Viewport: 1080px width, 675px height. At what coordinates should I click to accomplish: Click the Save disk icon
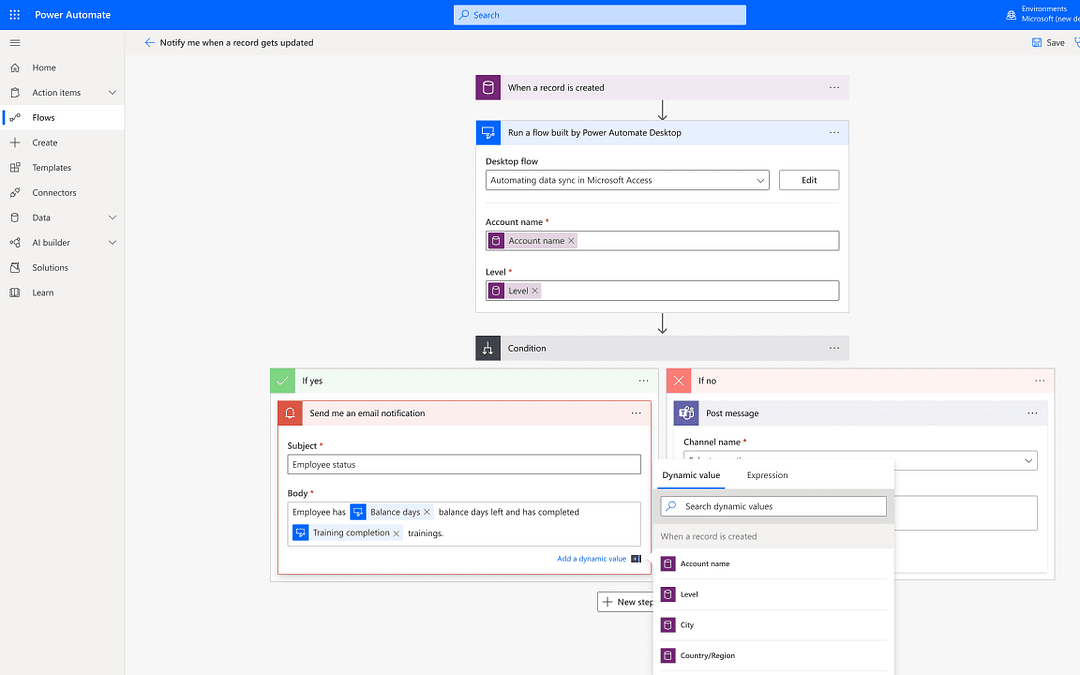(x=1037, y=43)
